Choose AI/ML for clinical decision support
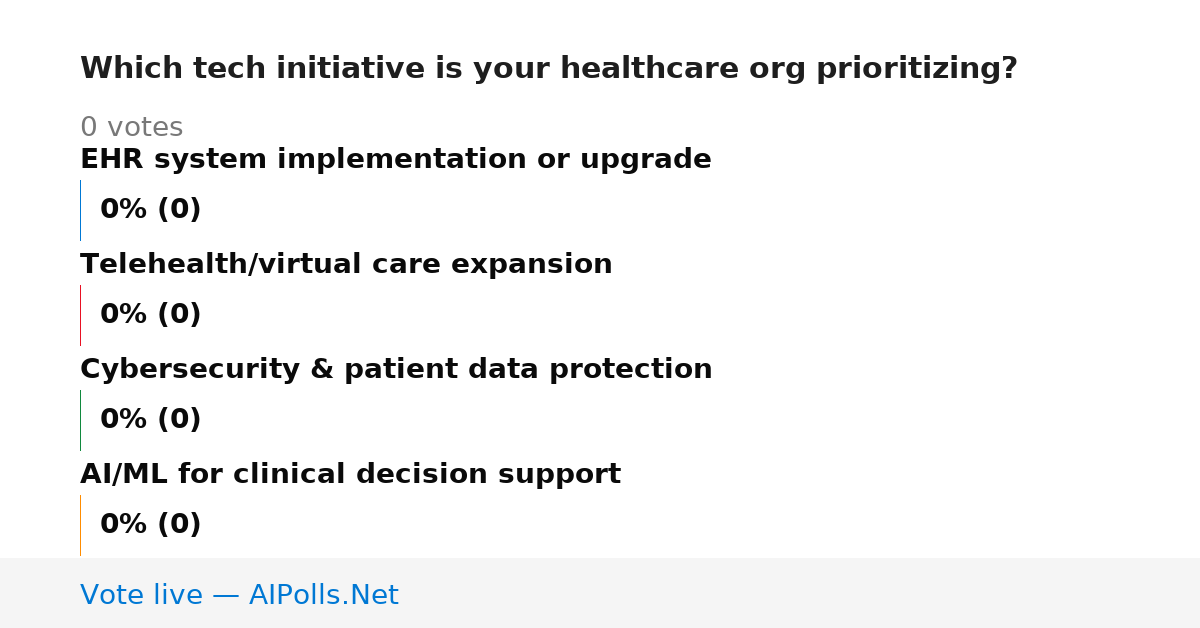 pos(350,475)
